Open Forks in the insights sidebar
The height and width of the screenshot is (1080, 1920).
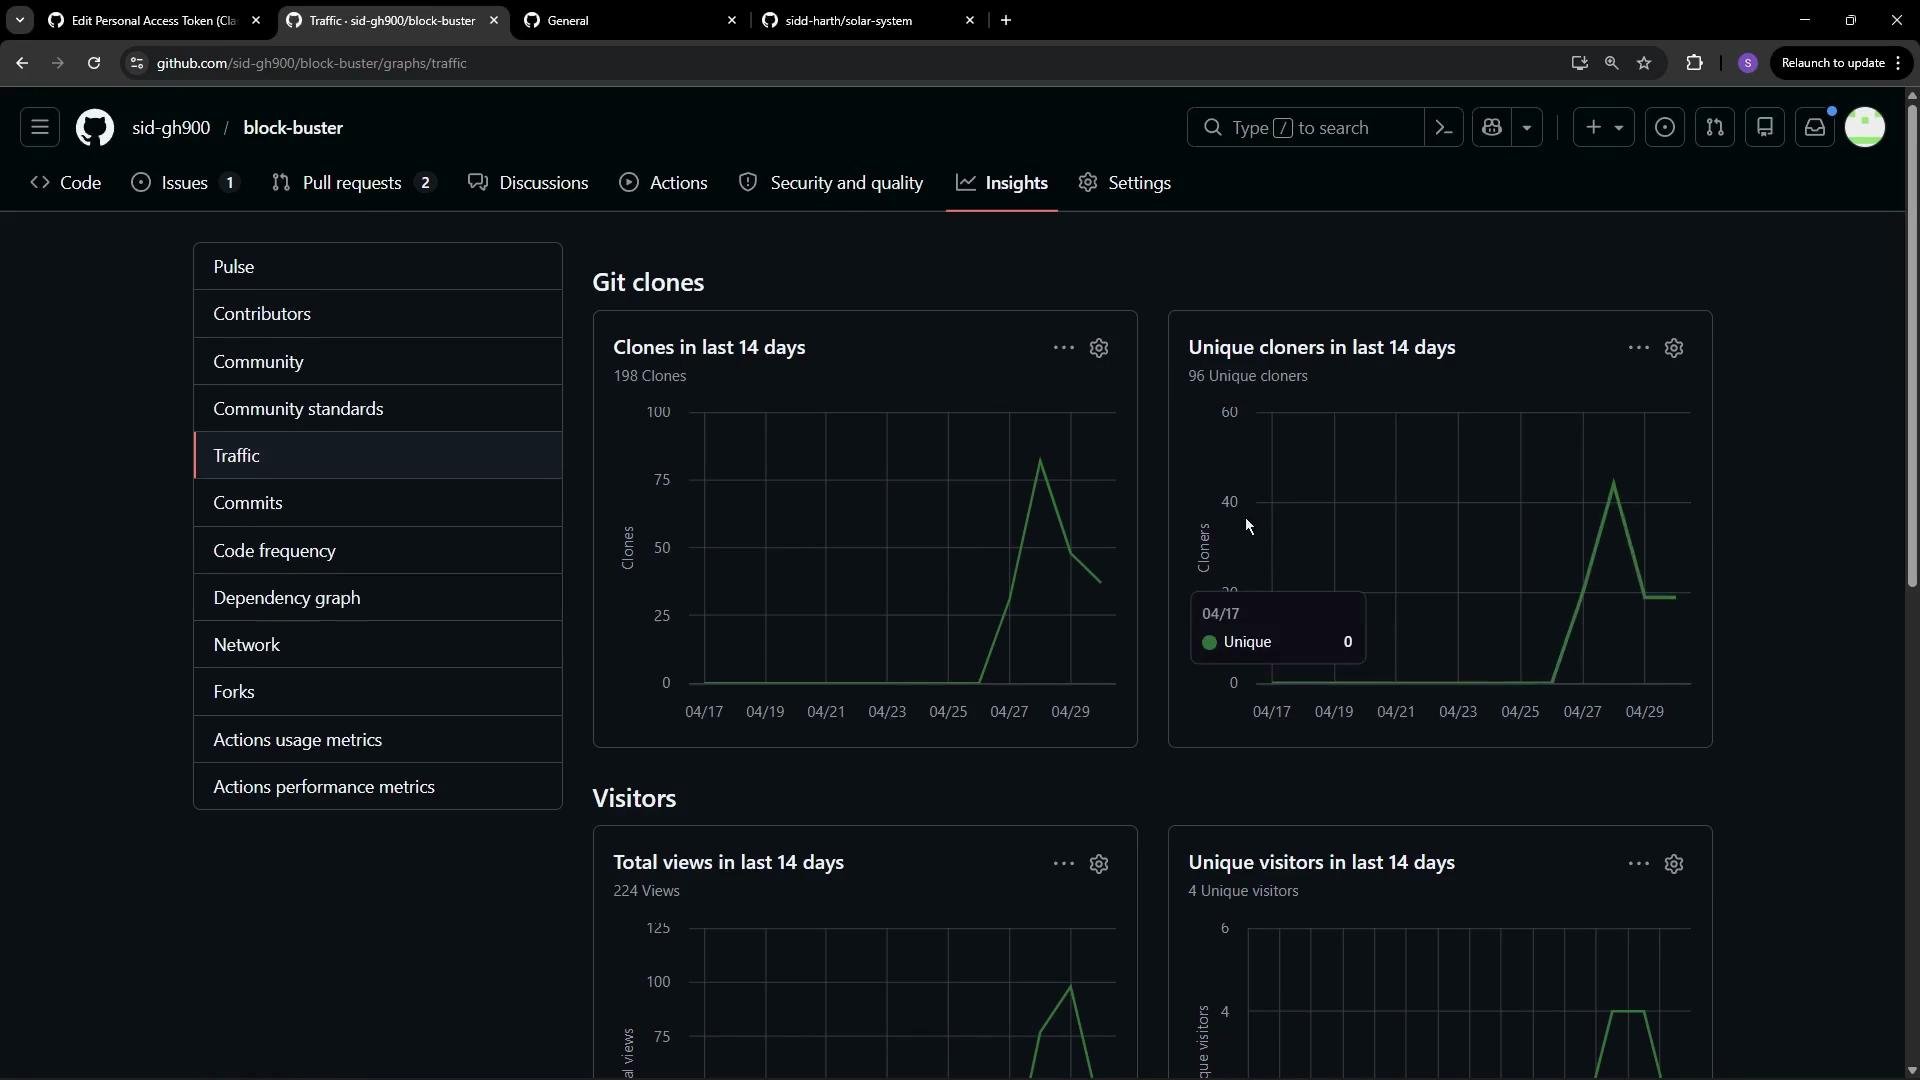378,692
